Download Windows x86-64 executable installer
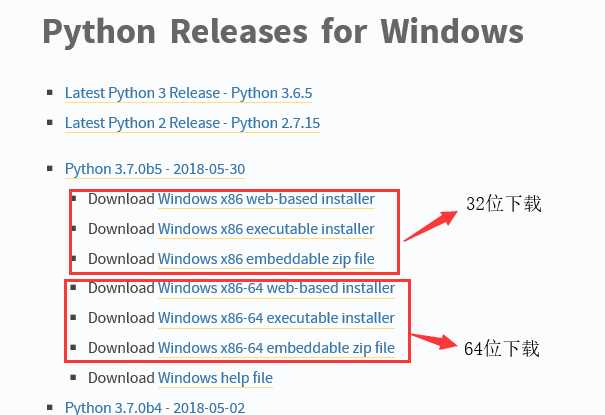Viewport: 605px width, 415px height. 276,318
